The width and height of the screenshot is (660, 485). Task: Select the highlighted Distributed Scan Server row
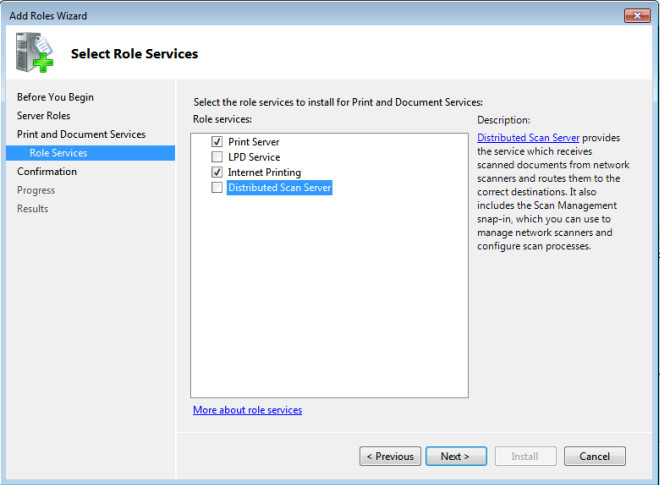(x=279, y=187)
